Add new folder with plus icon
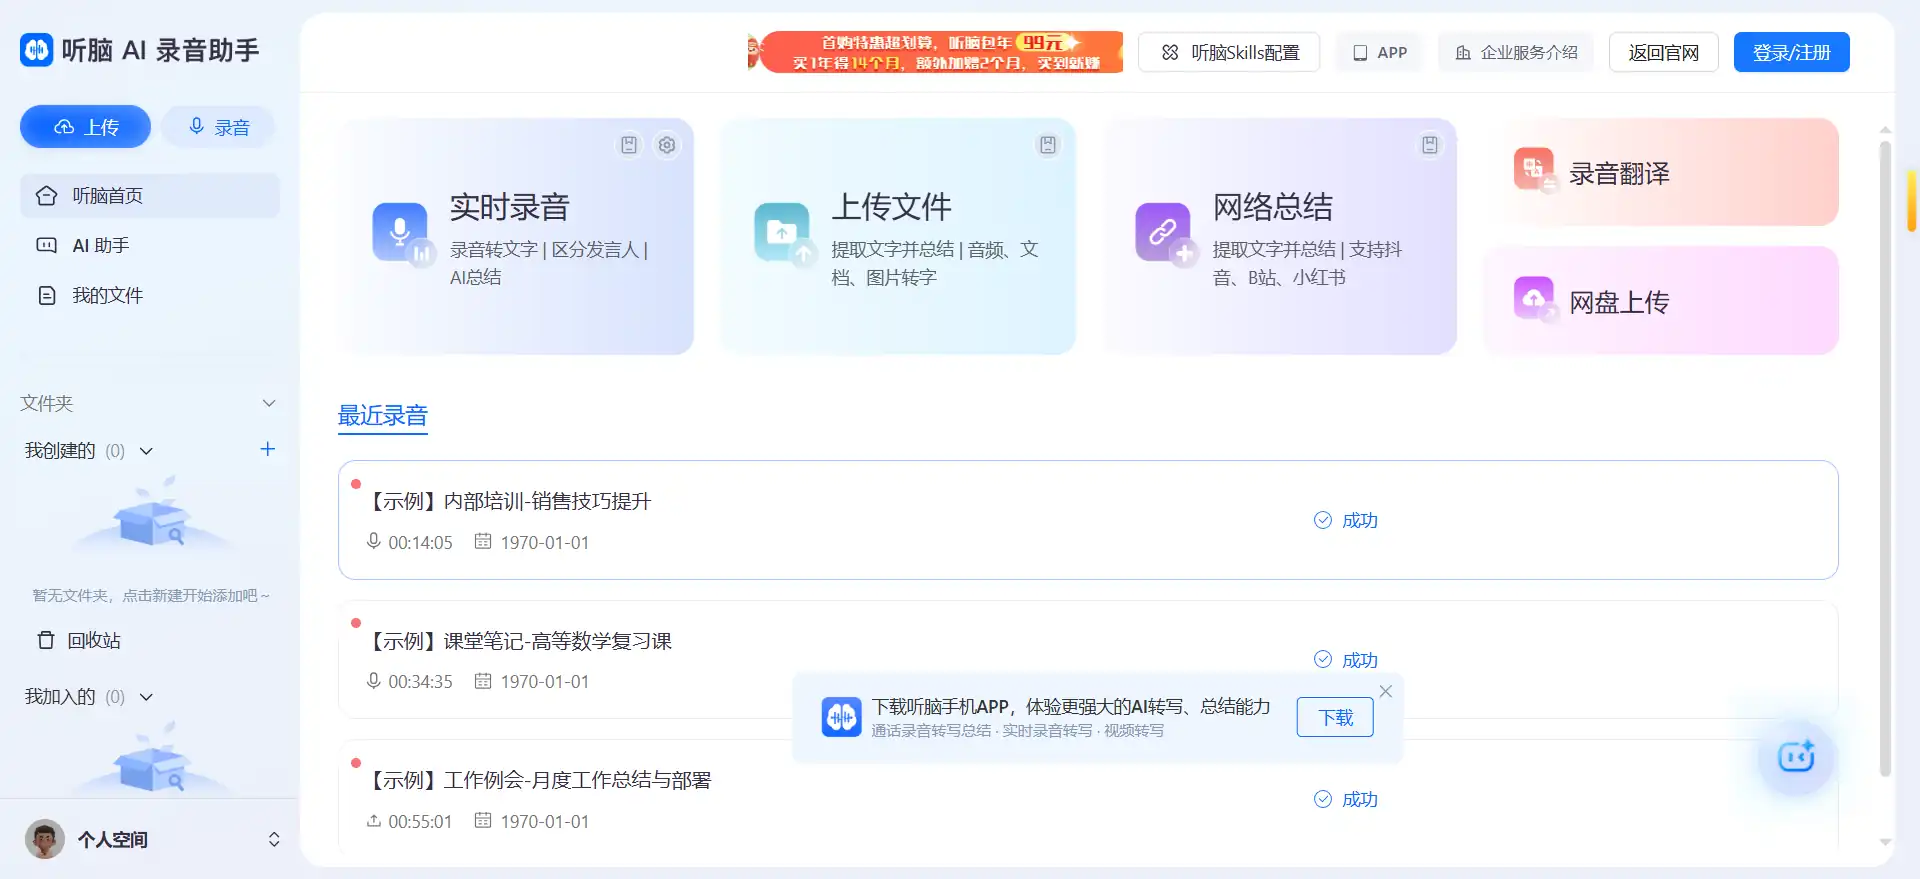This screenshot has width=1920, height=879. pos(267,449)
